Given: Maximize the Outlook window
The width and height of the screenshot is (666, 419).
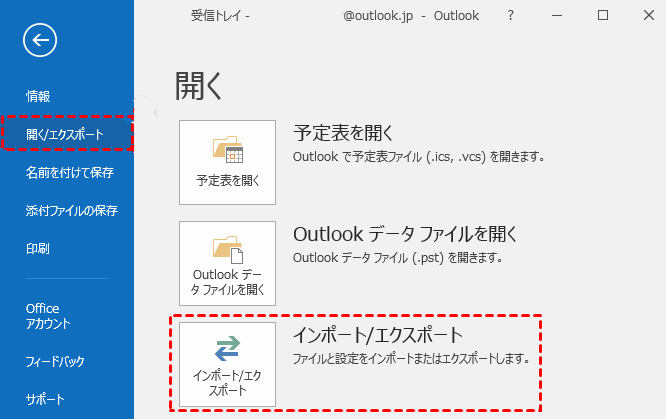Looking at the screenshot, I should 603,16.
